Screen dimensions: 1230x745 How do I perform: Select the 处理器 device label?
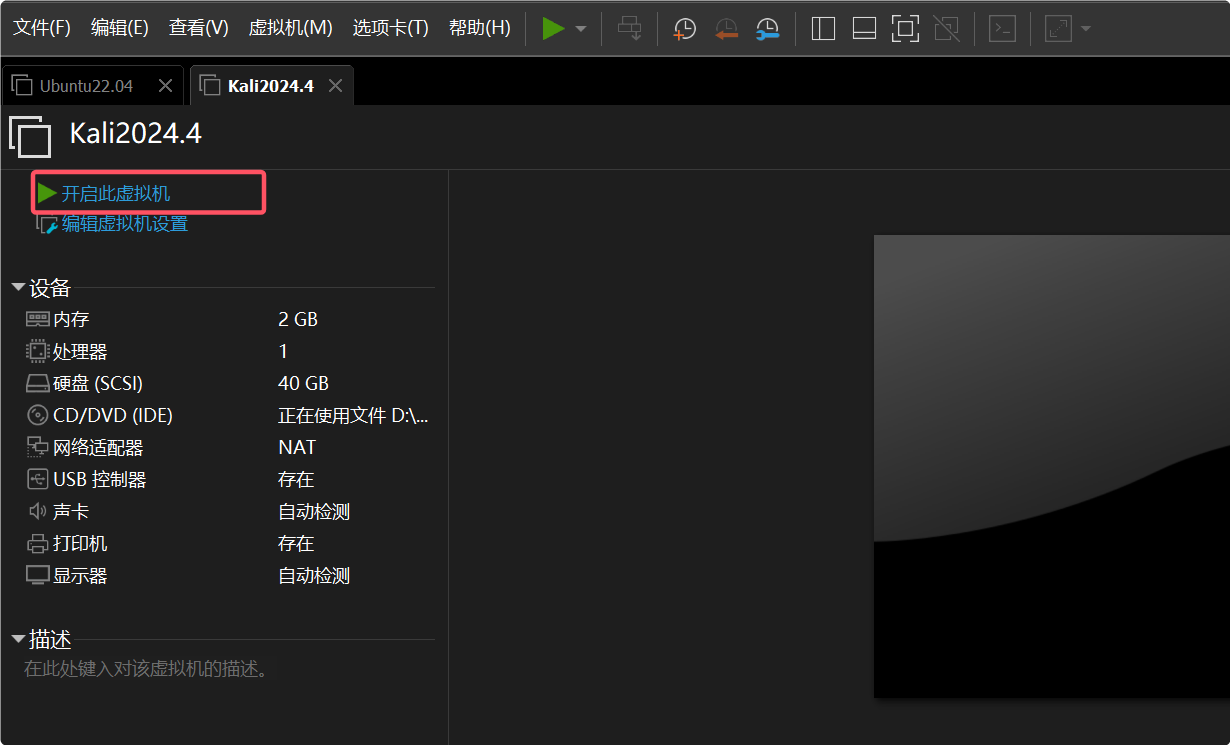[80, 352]
